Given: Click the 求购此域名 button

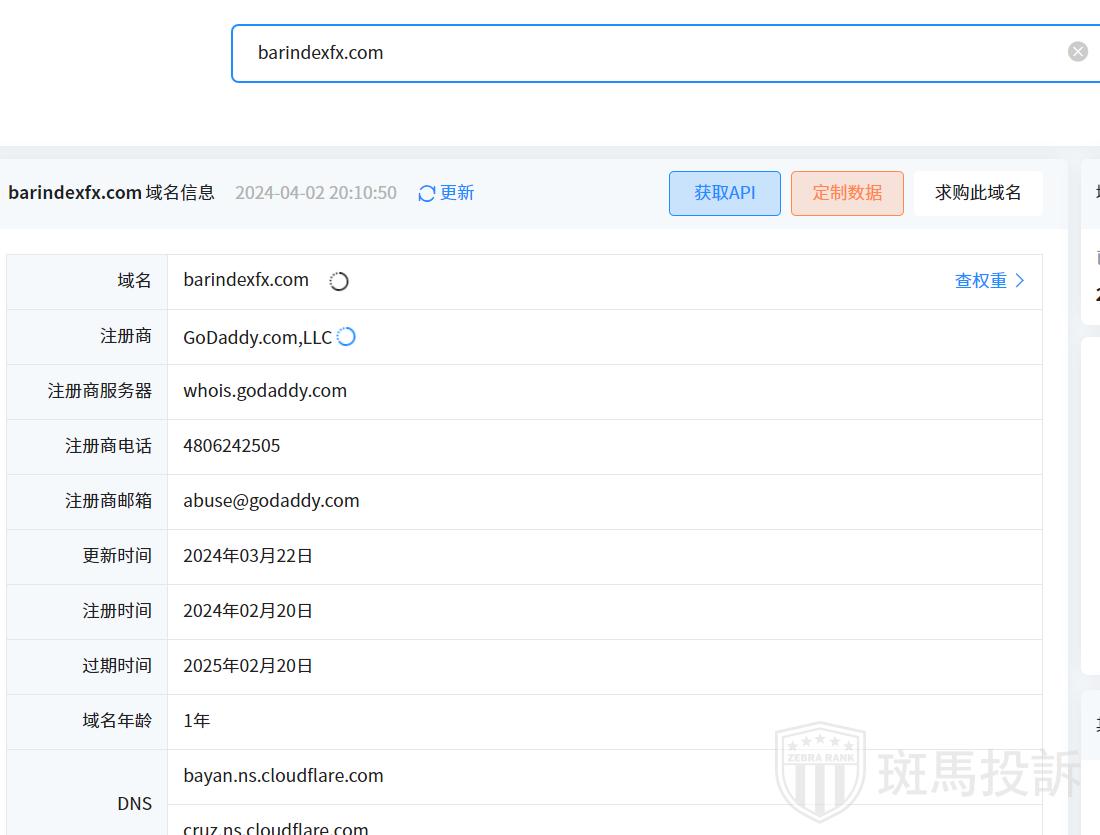Looking at the screenshot, I should coord(977,193).
